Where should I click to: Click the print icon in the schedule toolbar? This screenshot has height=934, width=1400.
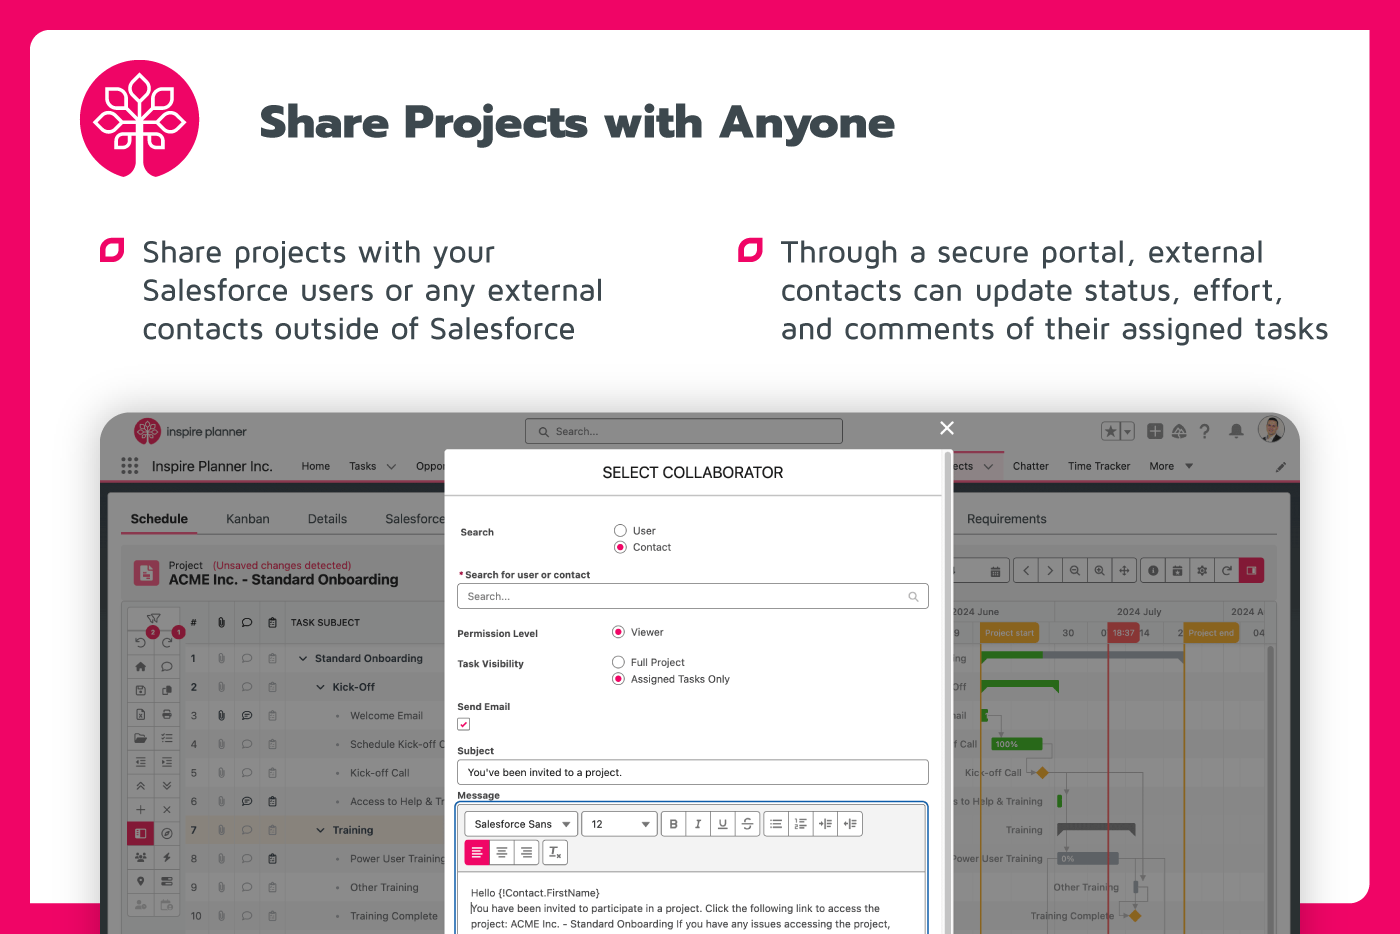(x=167, y=714)
